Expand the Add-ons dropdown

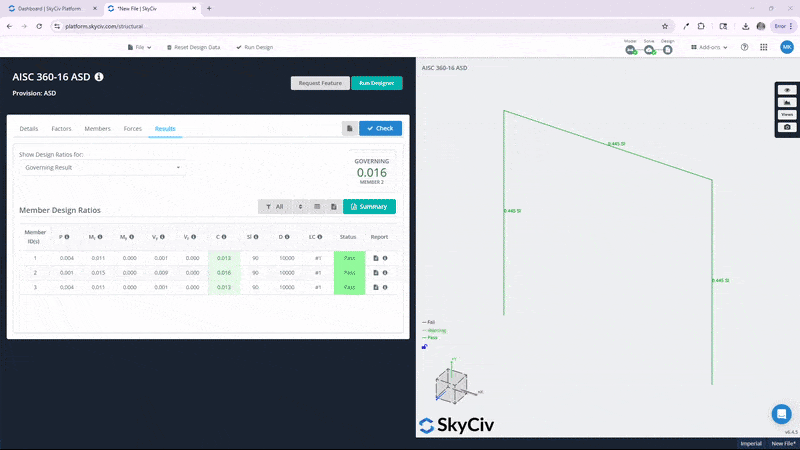[x=709, y=47]
